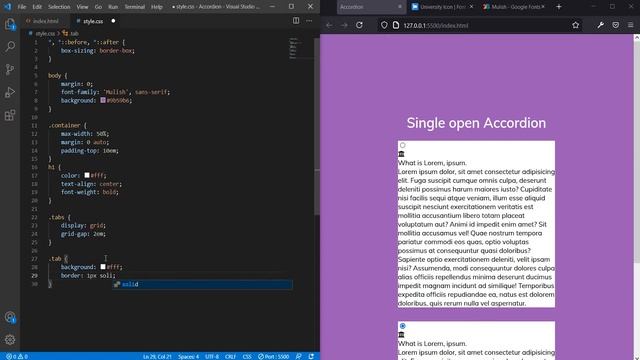Open the Accounts icon in activity bar
This screenshot has height=360, width=640.
click(10, 317)
